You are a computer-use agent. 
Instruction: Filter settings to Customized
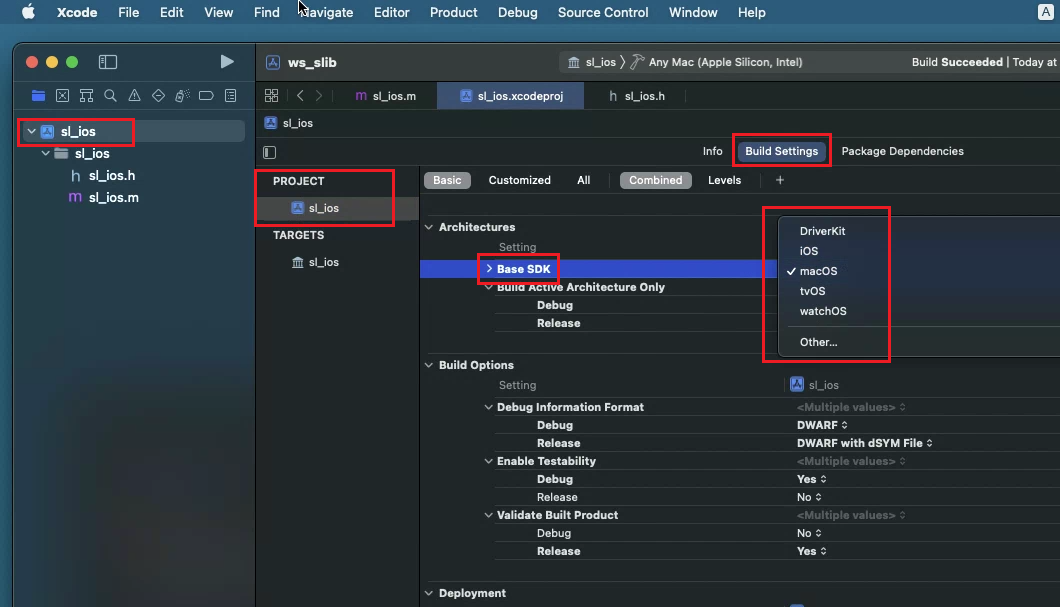519,180
